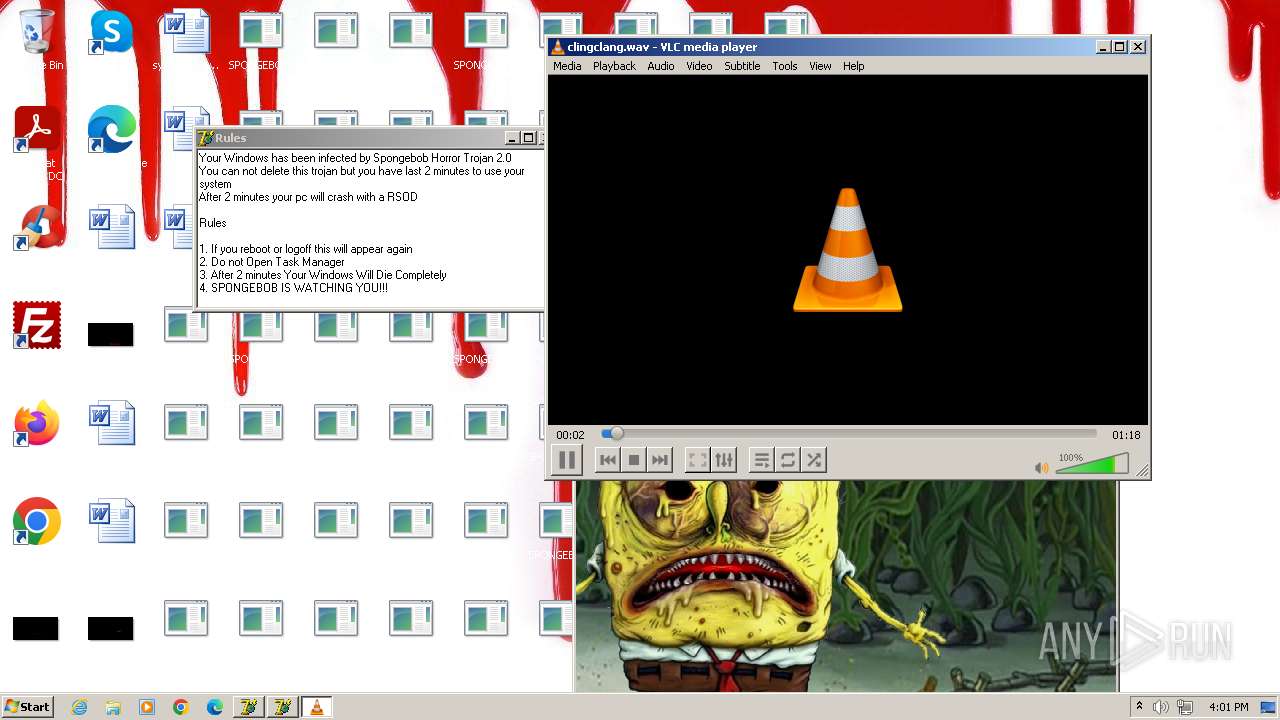Open the Tools menu in VLC
The height and width of the screenshot is (720, 1280).
(785, 66)
